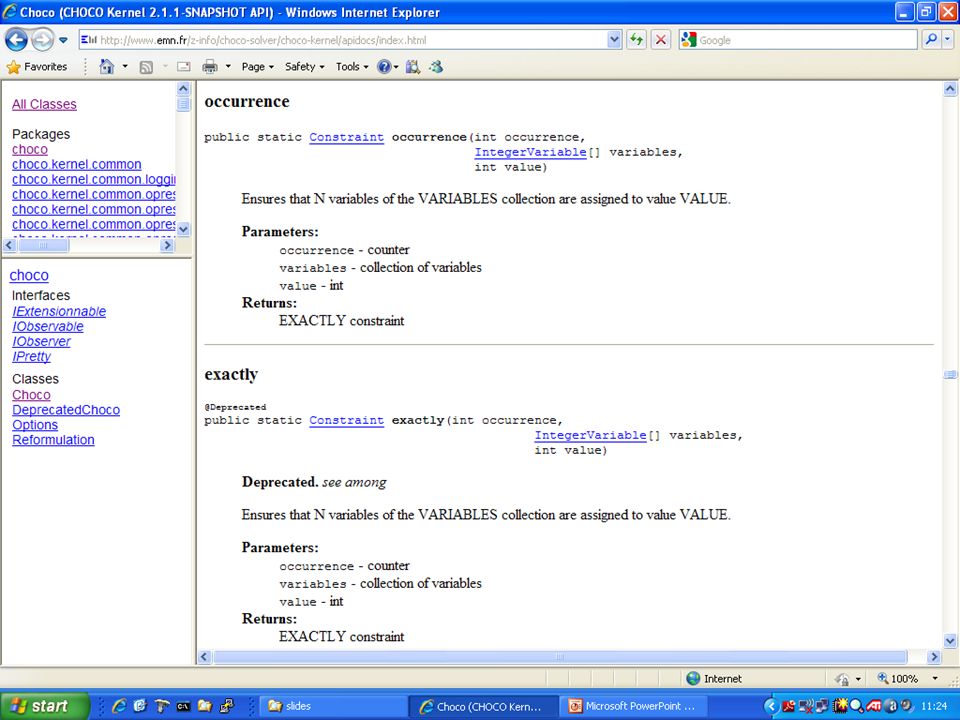This screenshot has width=960, height=720.
Task: Open the Choco class link under Classes
Action: pos(31,395)
